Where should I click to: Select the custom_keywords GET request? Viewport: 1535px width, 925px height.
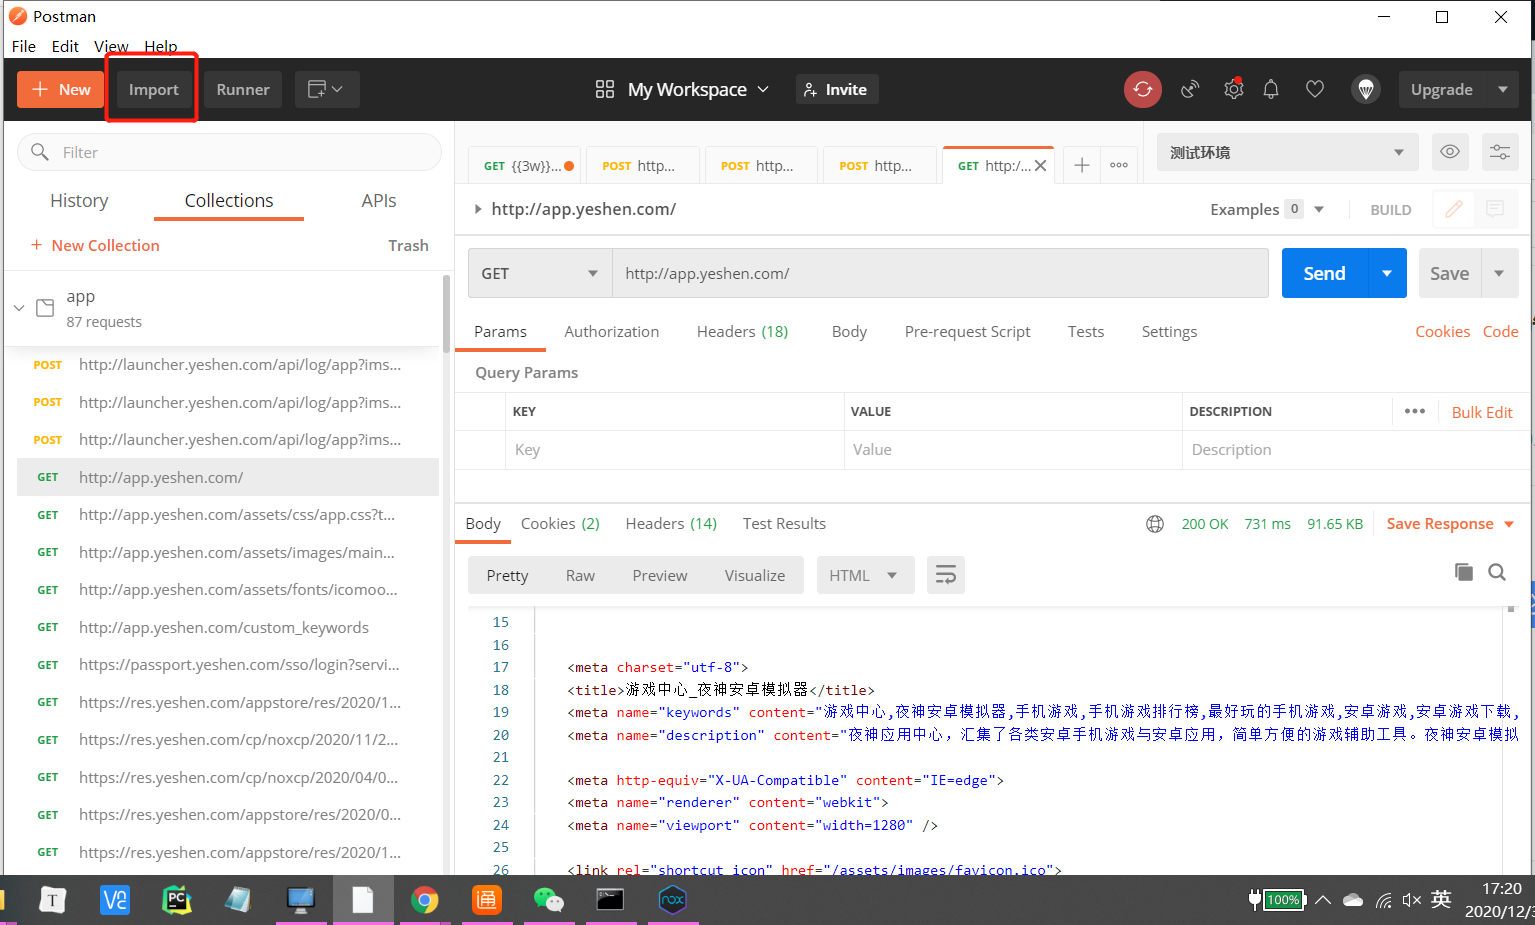point(228,628)
